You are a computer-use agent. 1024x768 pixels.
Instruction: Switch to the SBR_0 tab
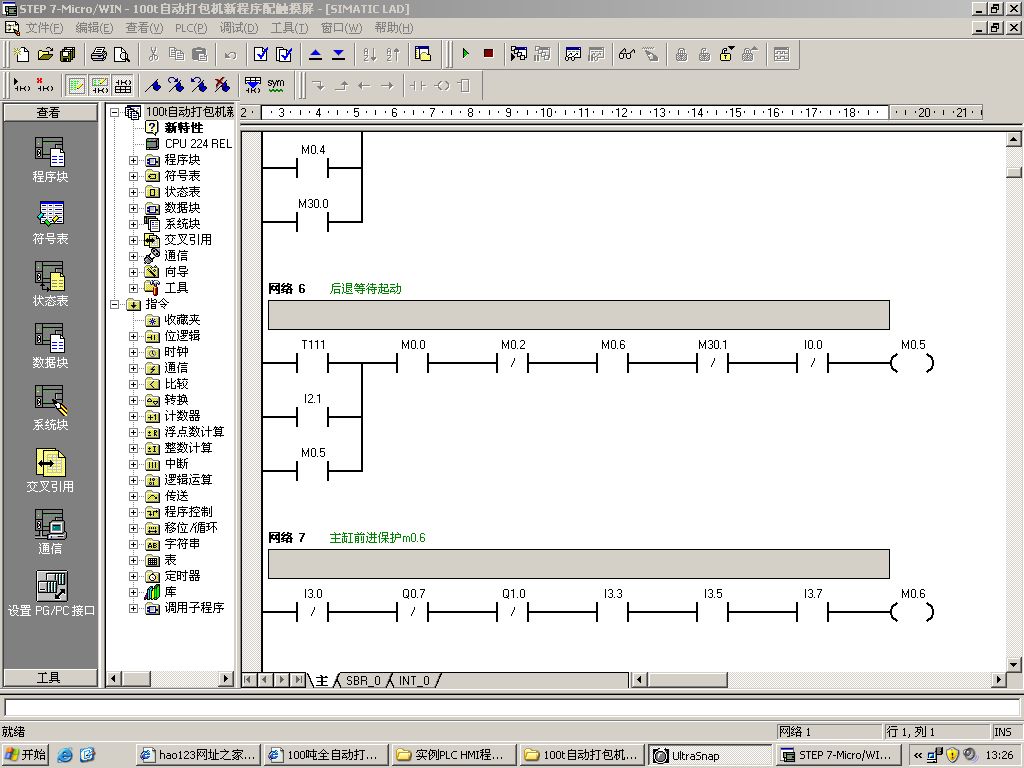pos(362,680)
